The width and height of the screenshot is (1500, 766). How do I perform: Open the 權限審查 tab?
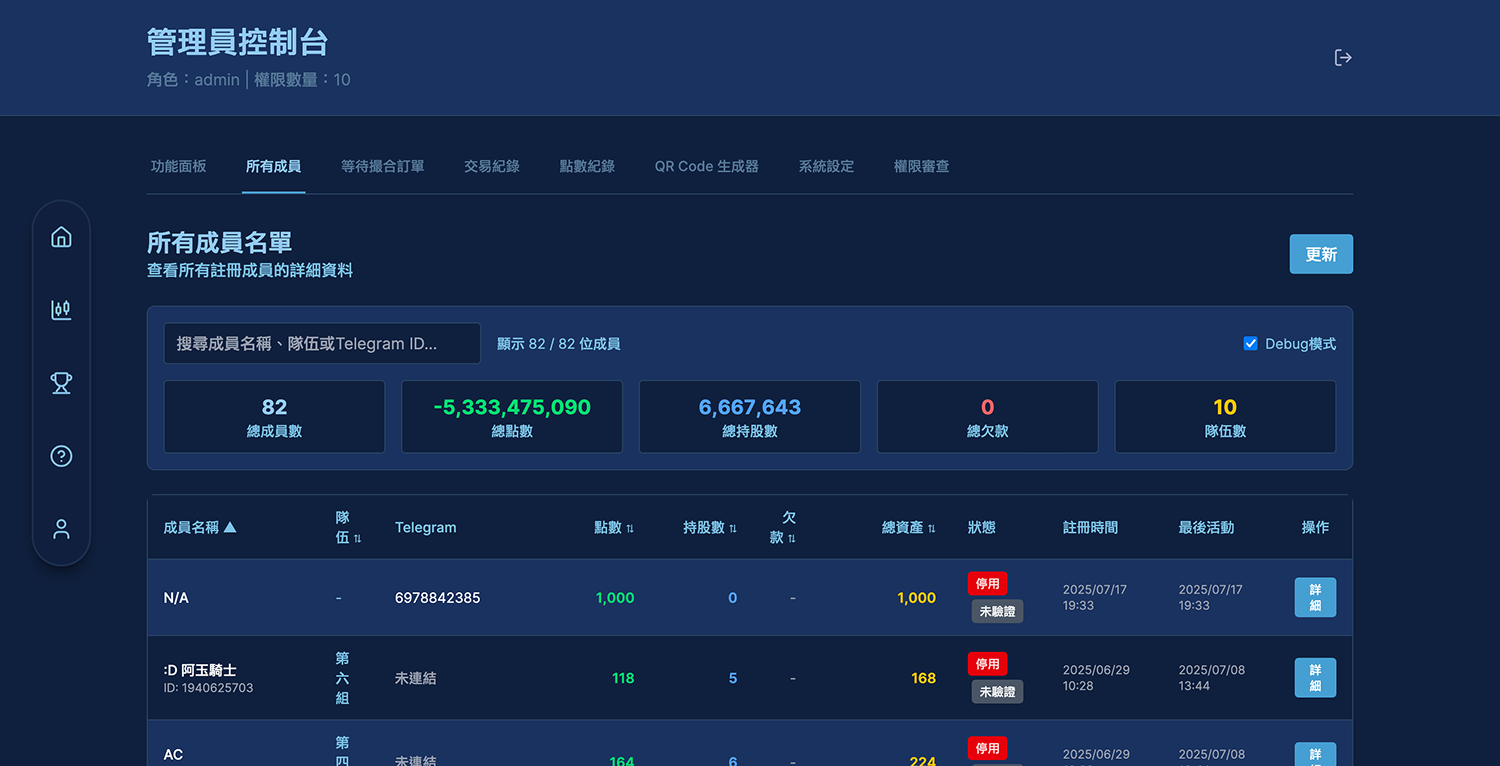click(922, 166)
